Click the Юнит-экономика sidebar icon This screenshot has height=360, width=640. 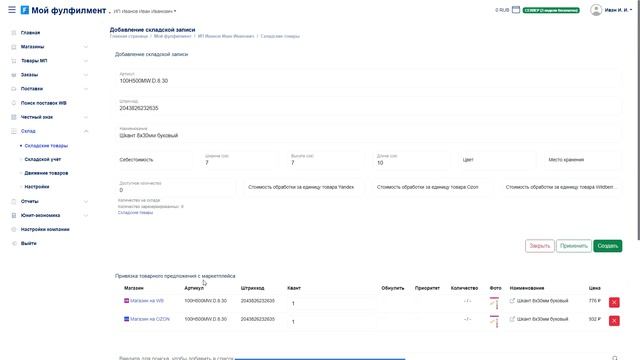pos(13,216)
